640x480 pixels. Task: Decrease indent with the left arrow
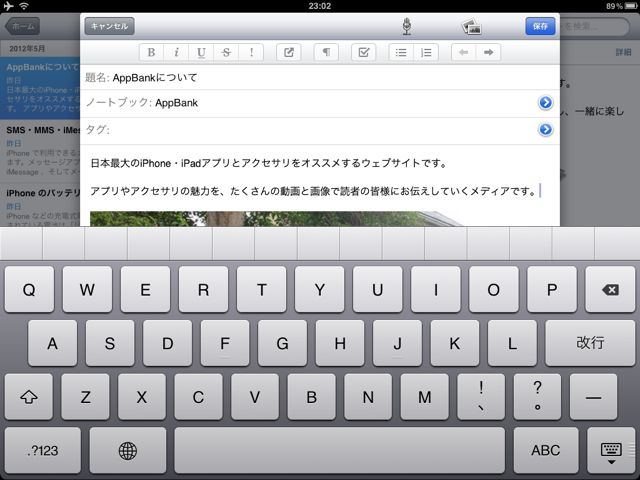coord(464,52)
